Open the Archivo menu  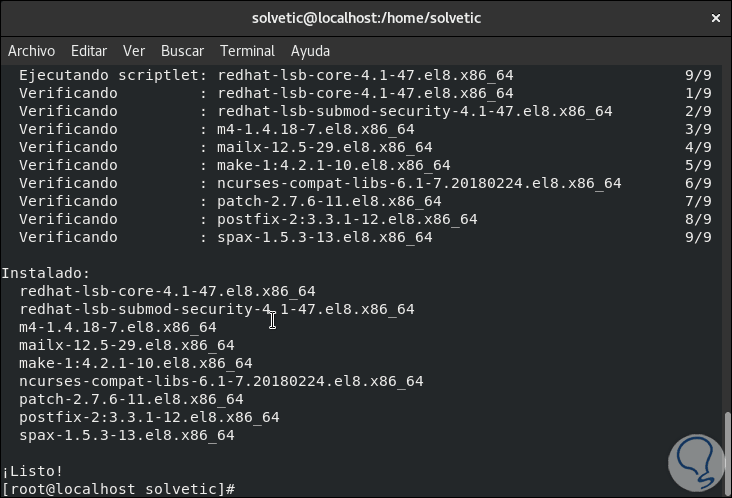tap(32, 51)
